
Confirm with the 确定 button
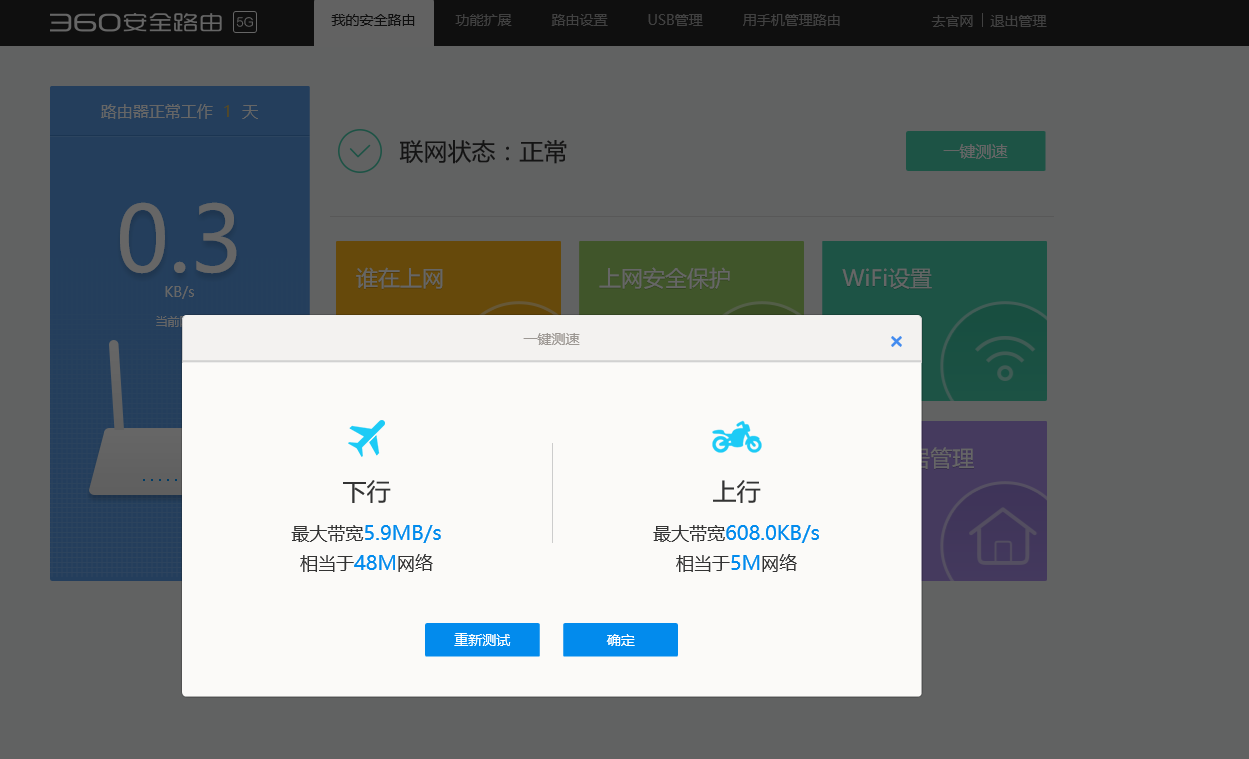click(620, 640)
